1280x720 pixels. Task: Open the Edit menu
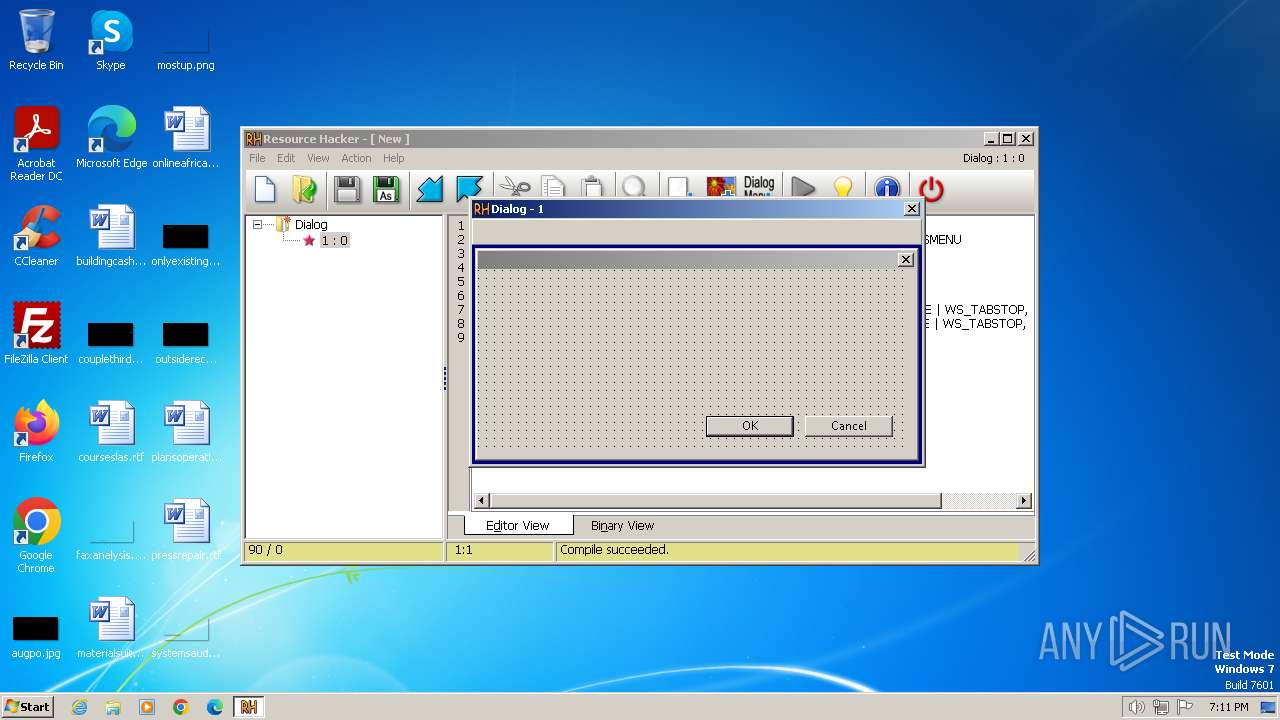[286, 158]
